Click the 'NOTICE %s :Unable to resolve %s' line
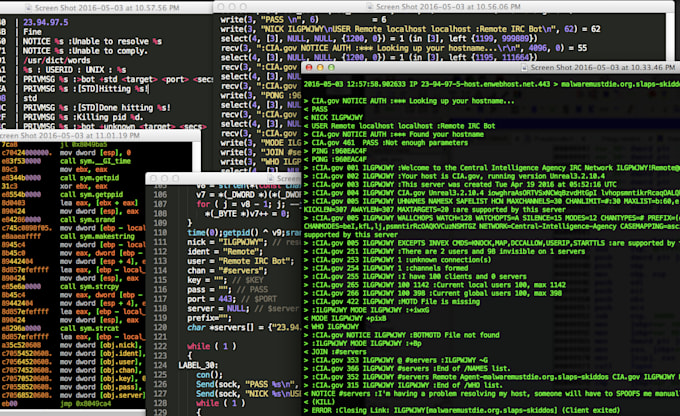This screenshot has height=416, width=680. pyautogui.click(x=92, y=41)
